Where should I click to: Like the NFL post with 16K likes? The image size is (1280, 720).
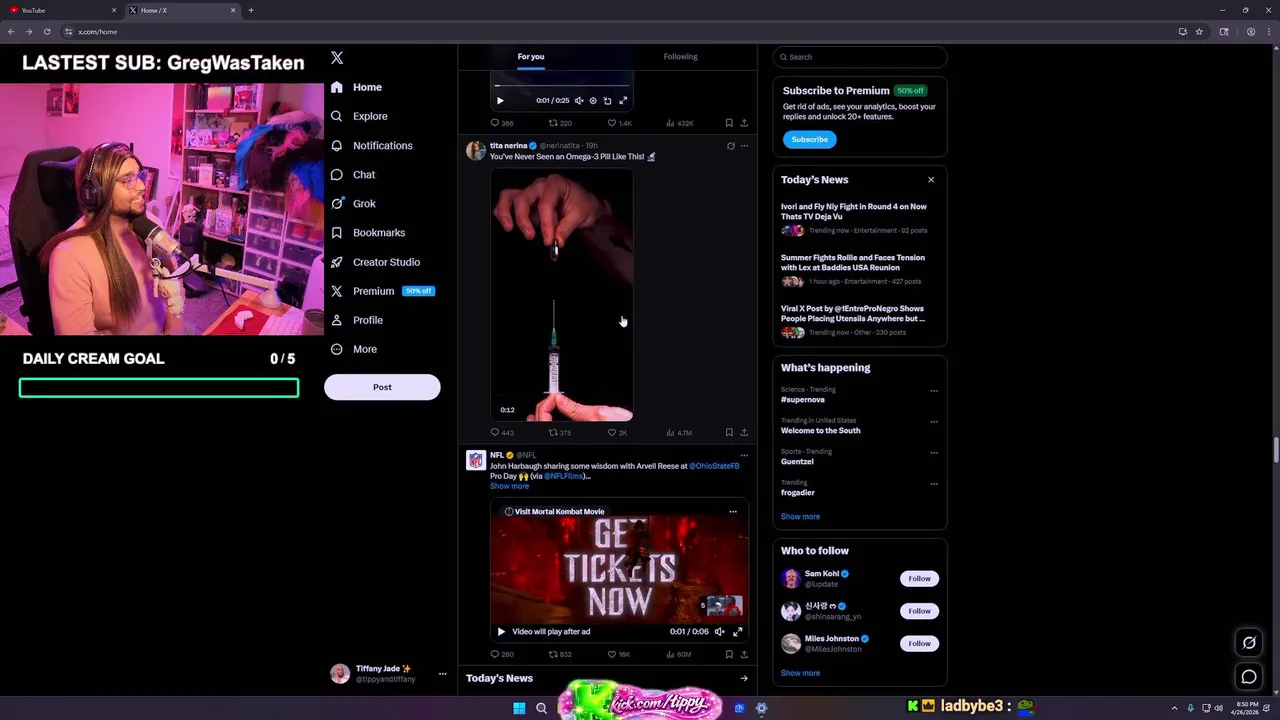point(620,655)
